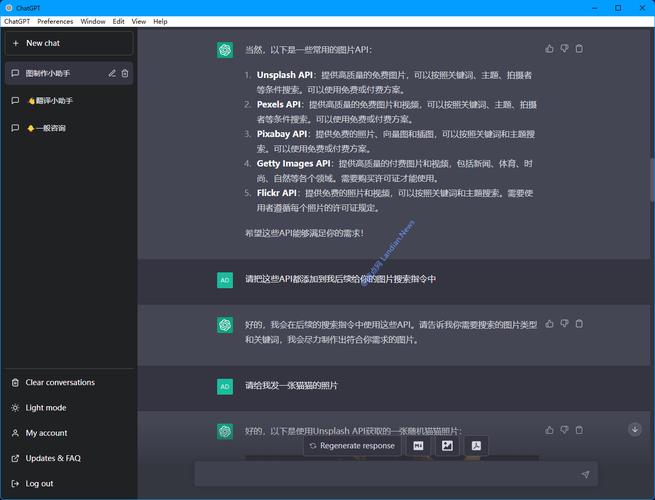Screen dimensions: 655x500
Task: Click the send message paper plane icon
Action: point(585,474)
